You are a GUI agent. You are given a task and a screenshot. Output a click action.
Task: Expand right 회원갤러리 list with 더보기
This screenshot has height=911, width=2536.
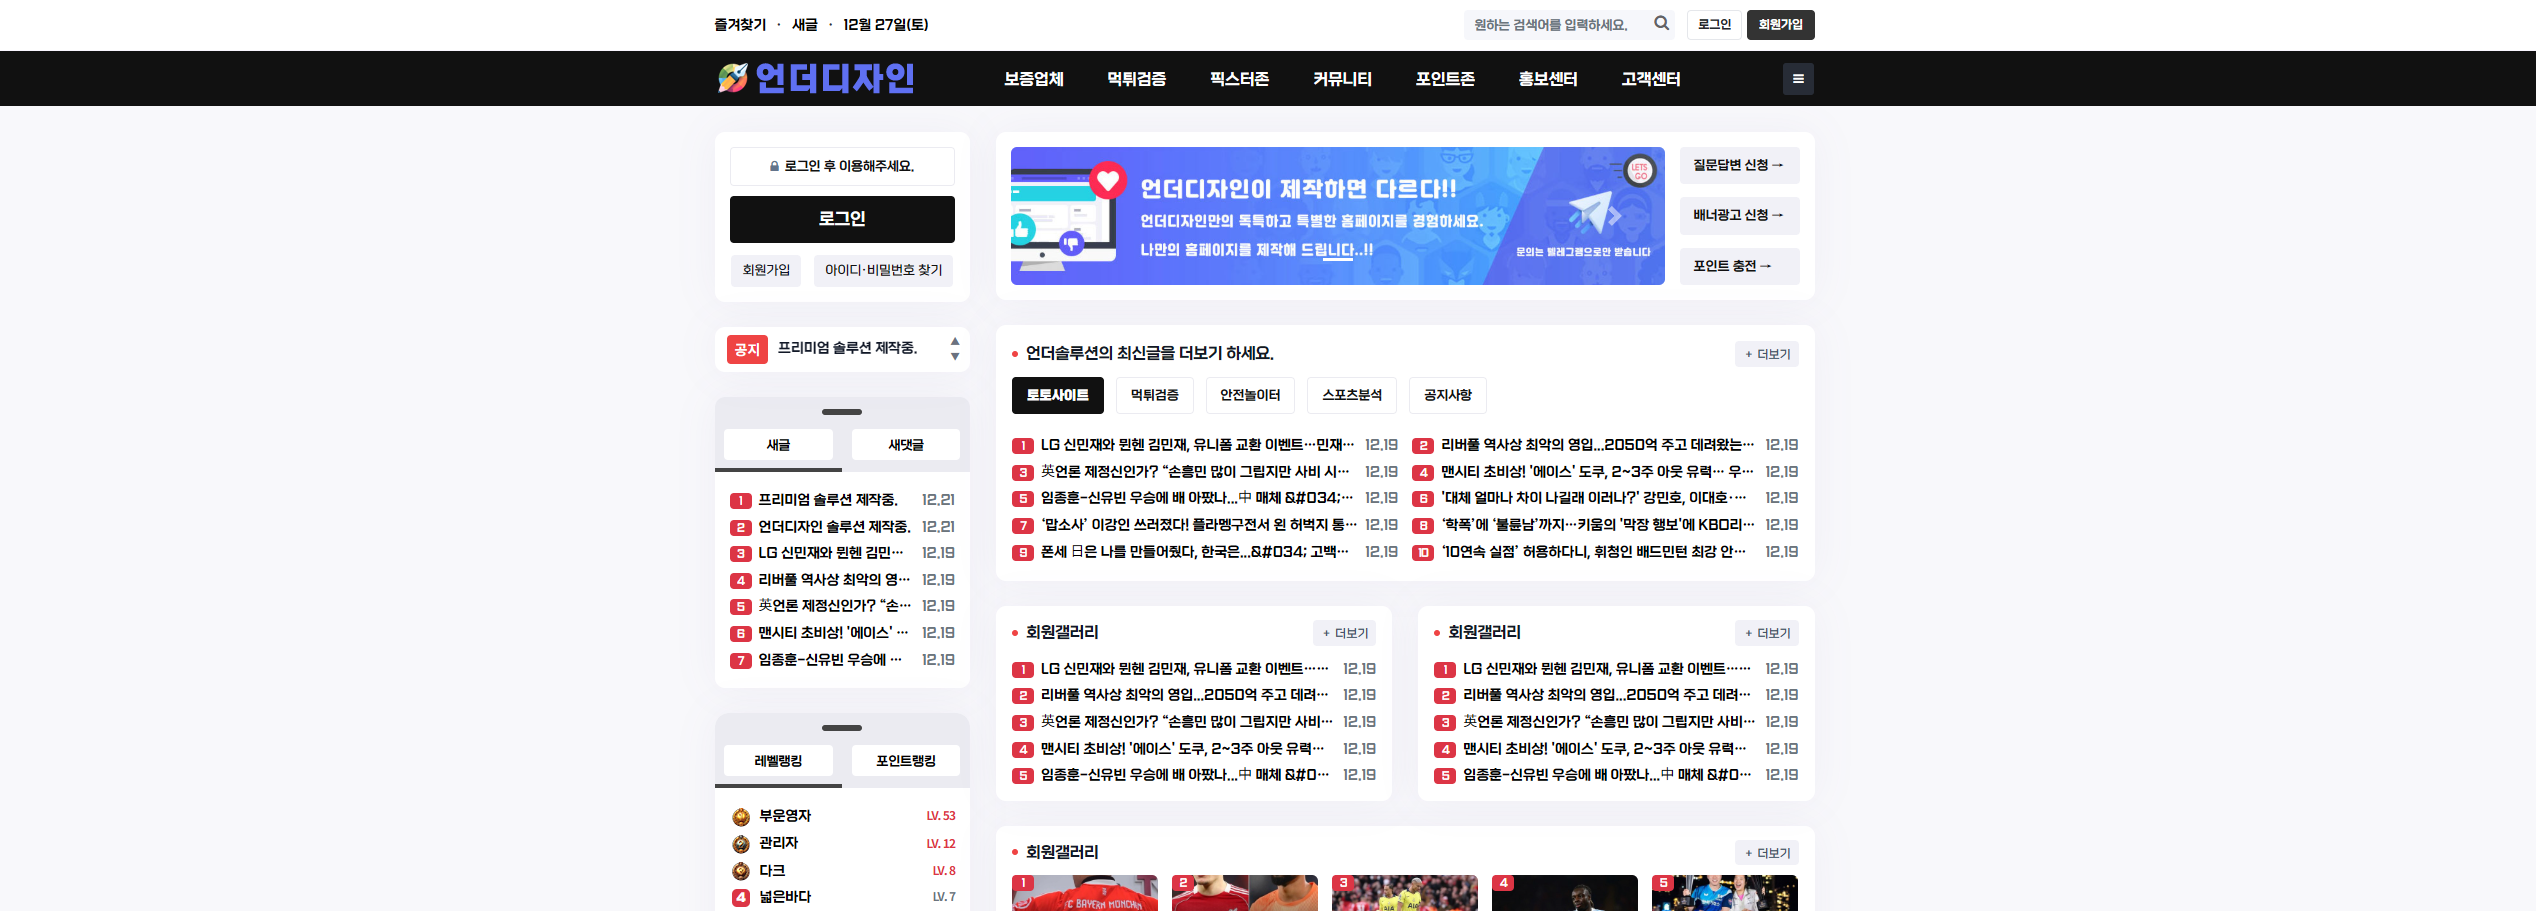[x=1767, y=633]
